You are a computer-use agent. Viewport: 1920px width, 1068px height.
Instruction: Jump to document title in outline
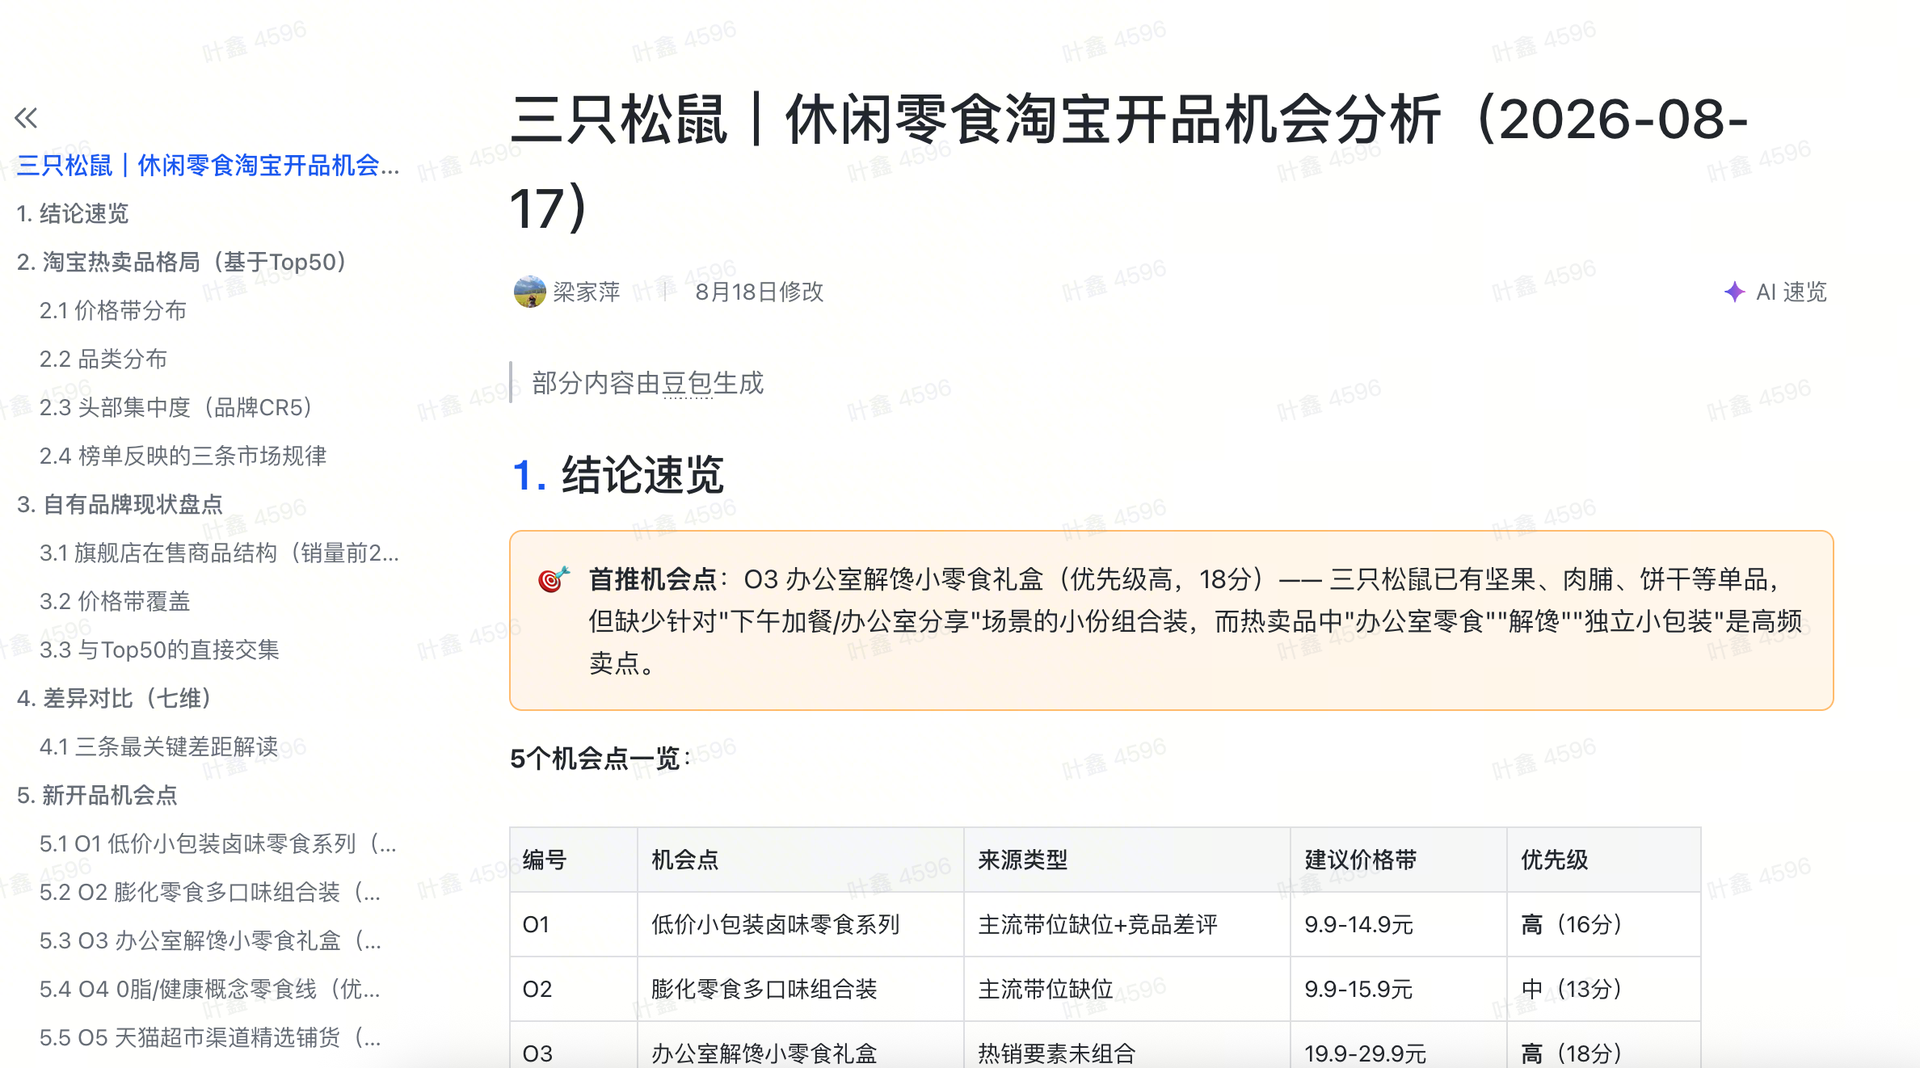208,165
